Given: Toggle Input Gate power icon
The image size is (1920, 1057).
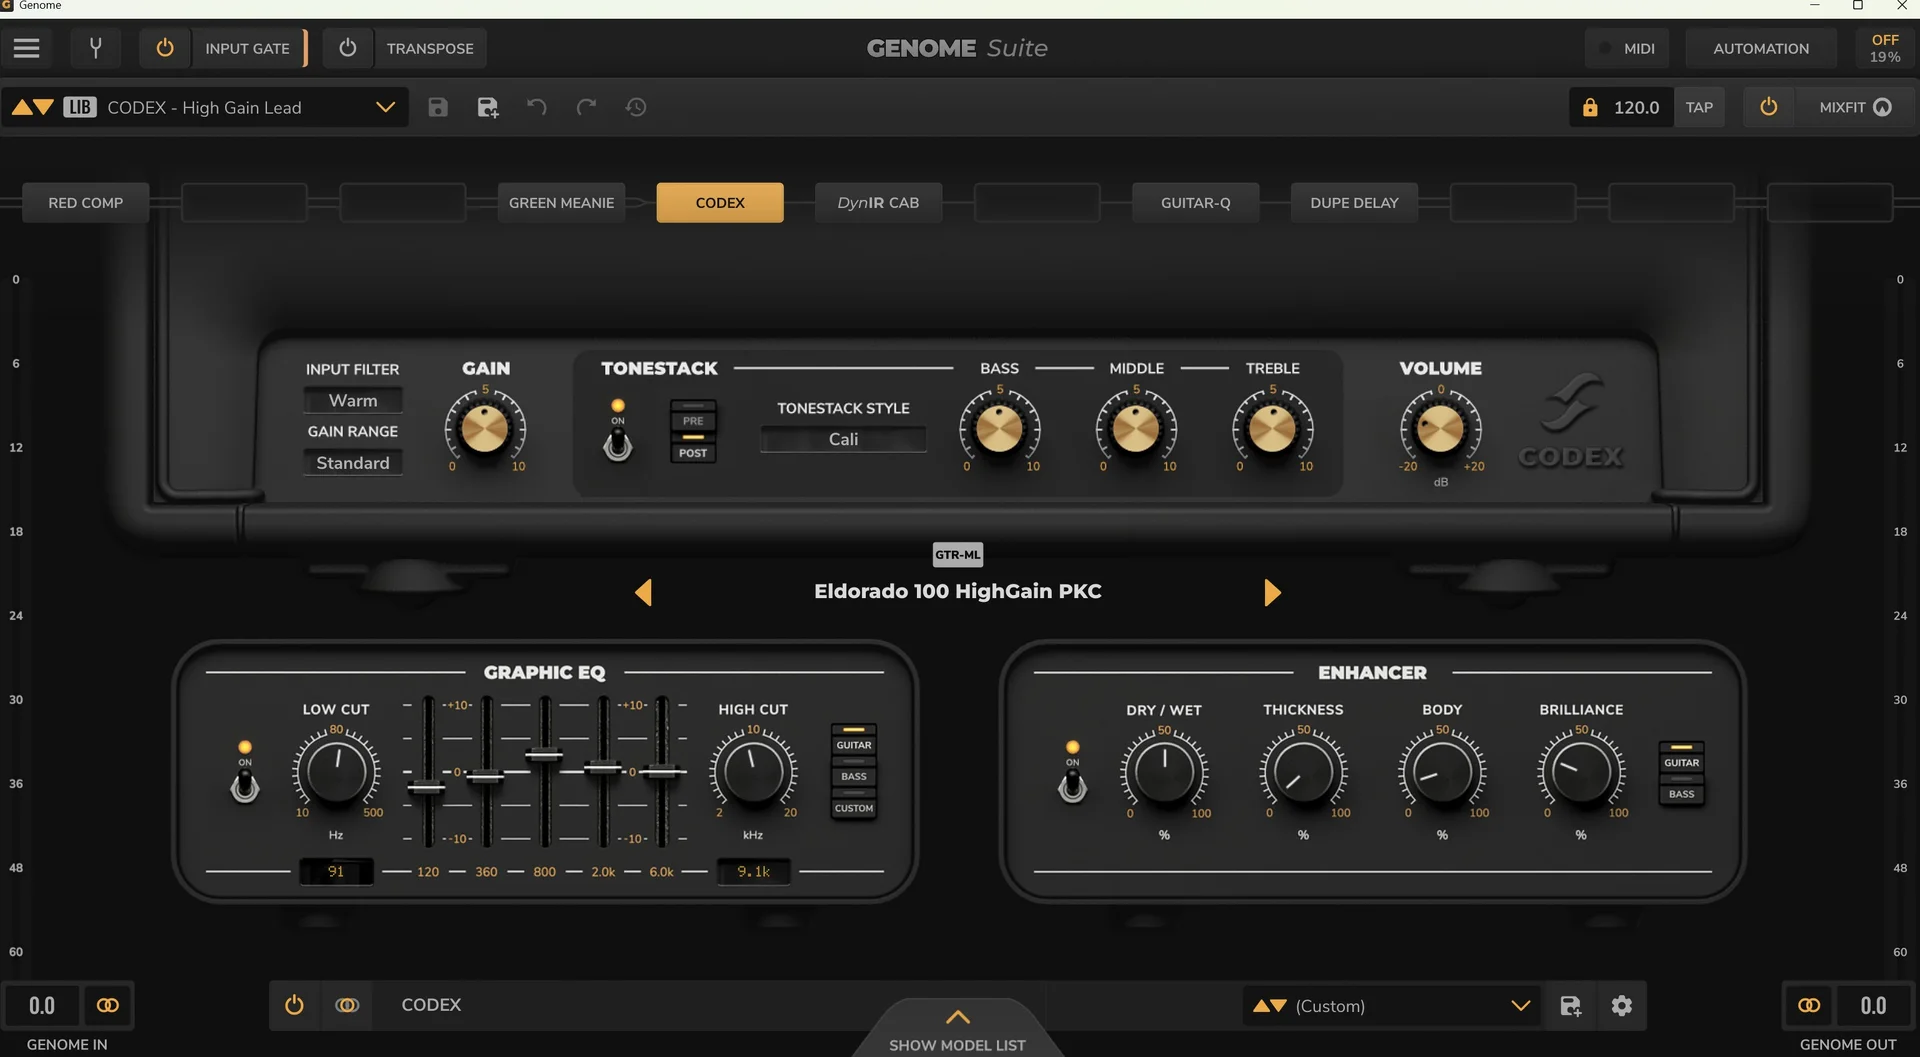Looking at the screenshot, I should [165, 48].
